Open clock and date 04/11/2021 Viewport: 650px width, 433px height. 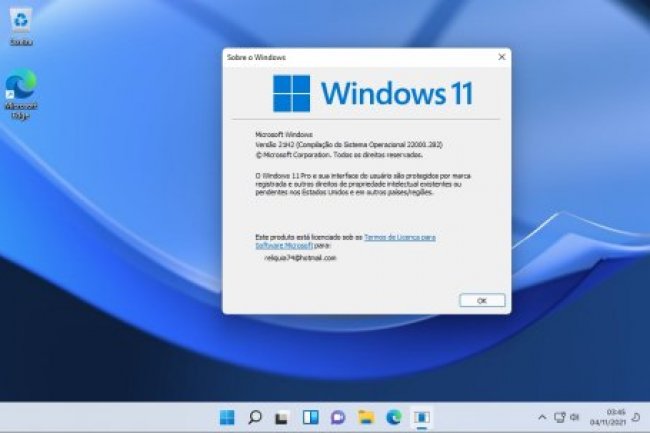608,417
